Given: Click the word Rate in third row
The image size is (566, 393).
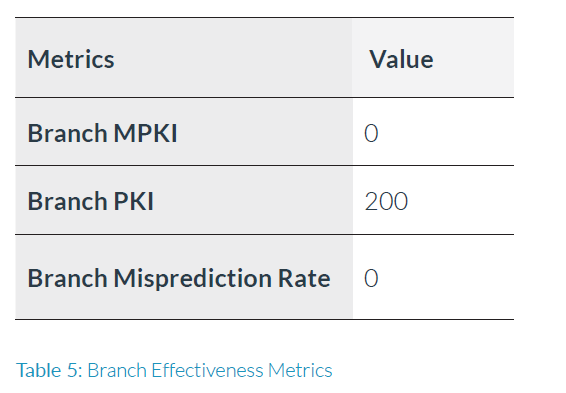Looking at the screenshot, I should coord(304,278).
